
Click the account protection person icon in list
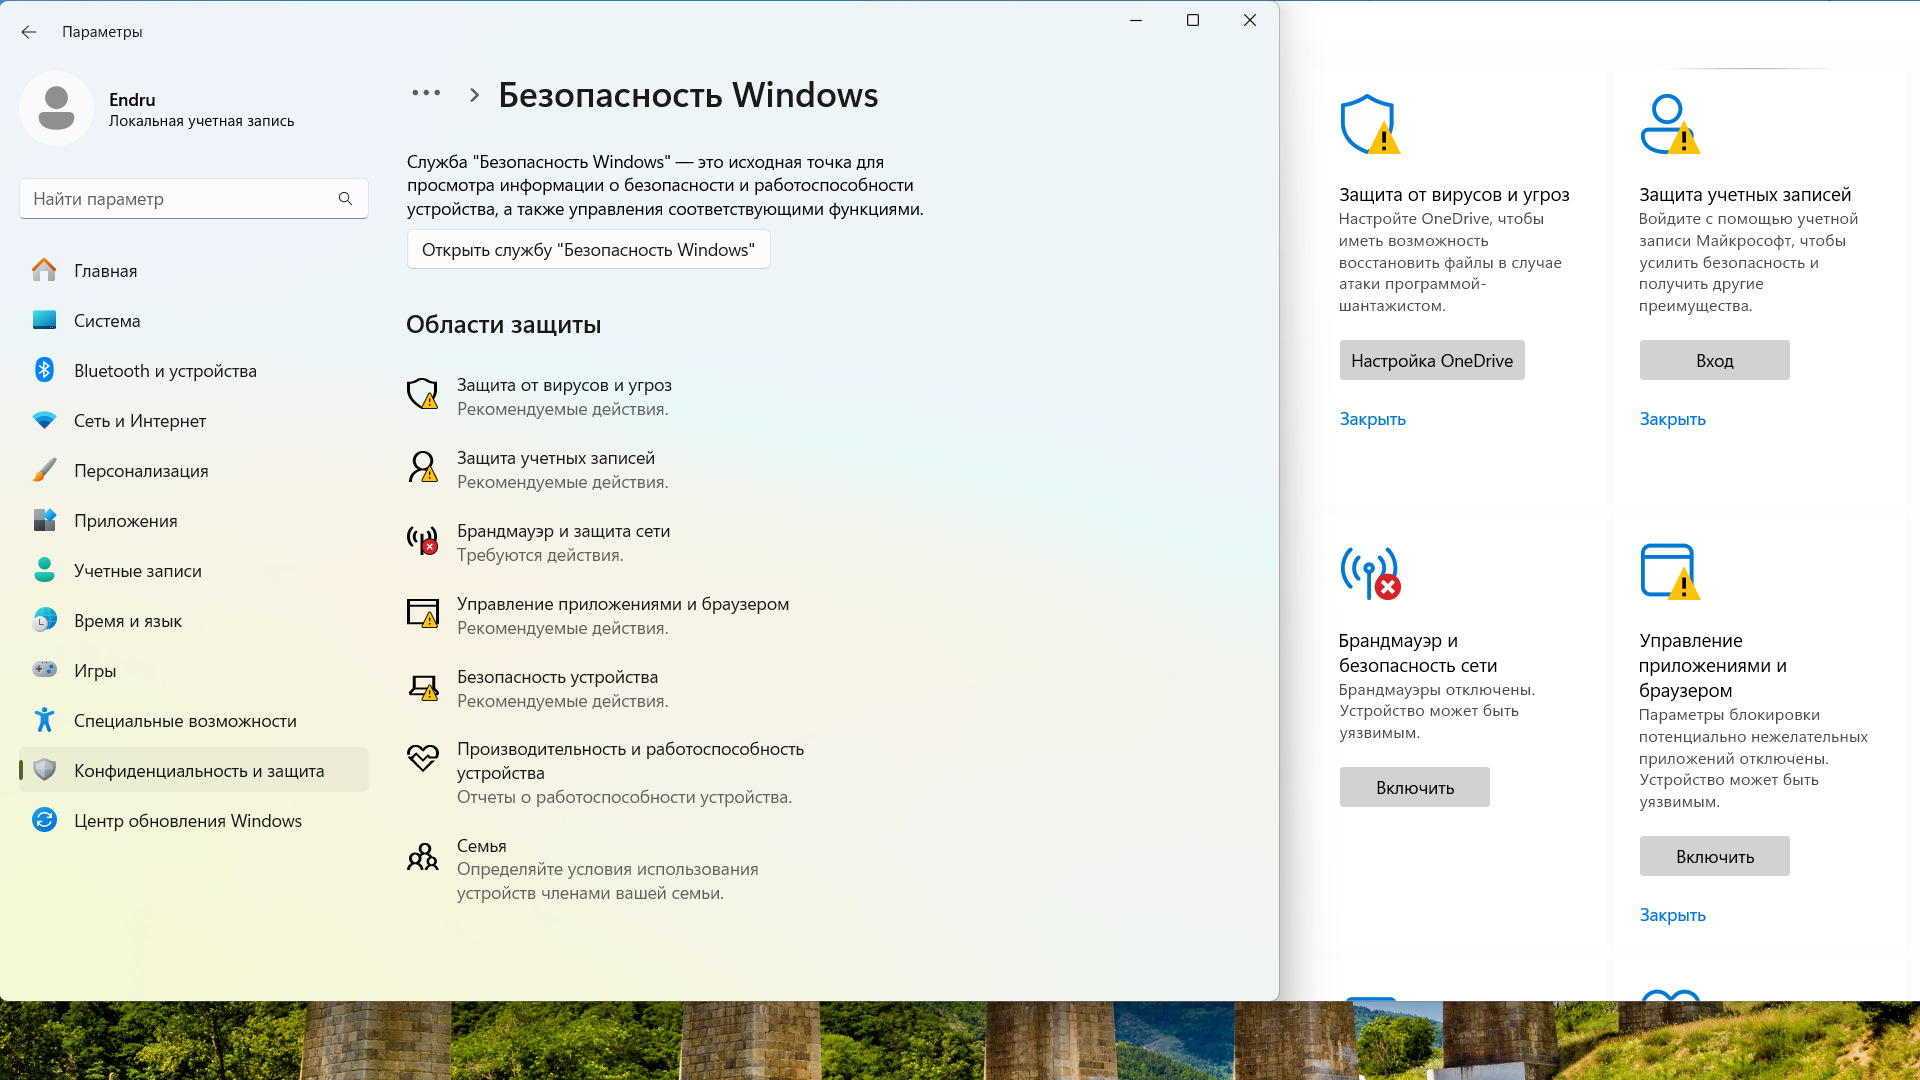(422, 467)
